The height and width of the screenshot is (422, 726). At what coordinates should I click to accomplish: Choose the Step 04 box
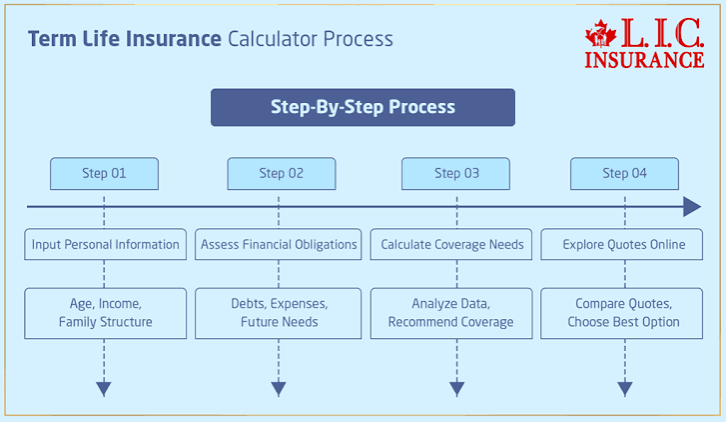click(624, 174)
